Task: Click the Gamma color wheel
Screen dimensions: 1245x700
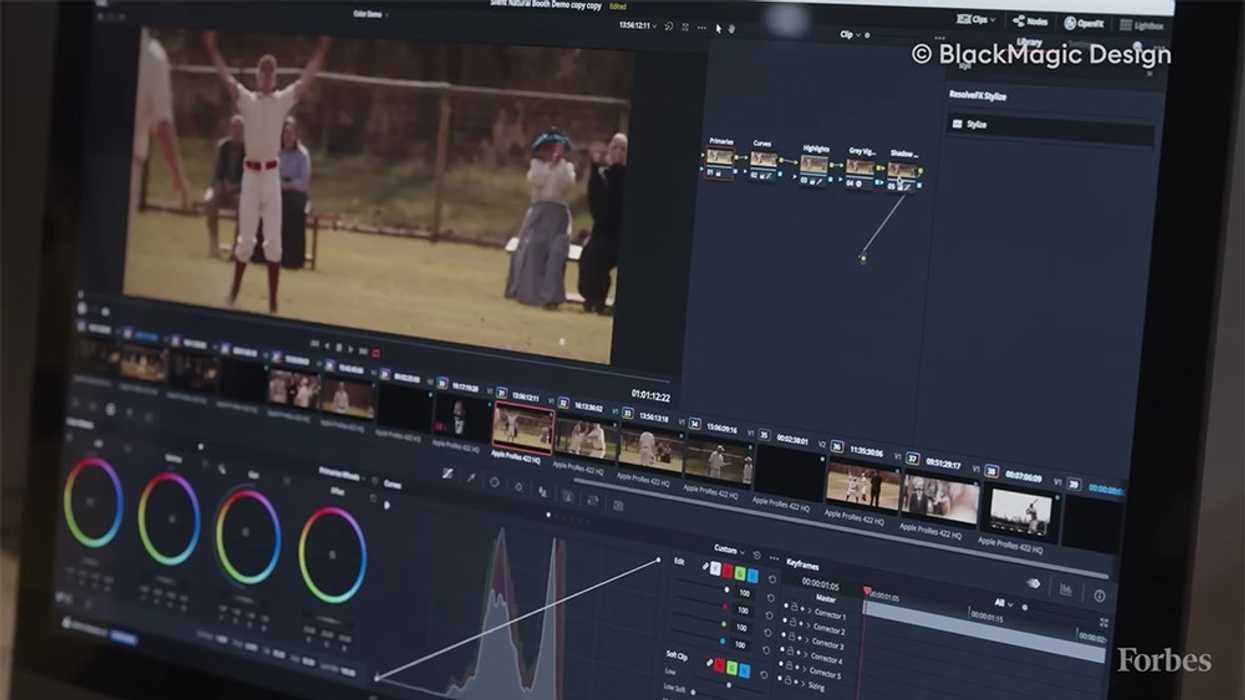Action: tap(169, 520)
